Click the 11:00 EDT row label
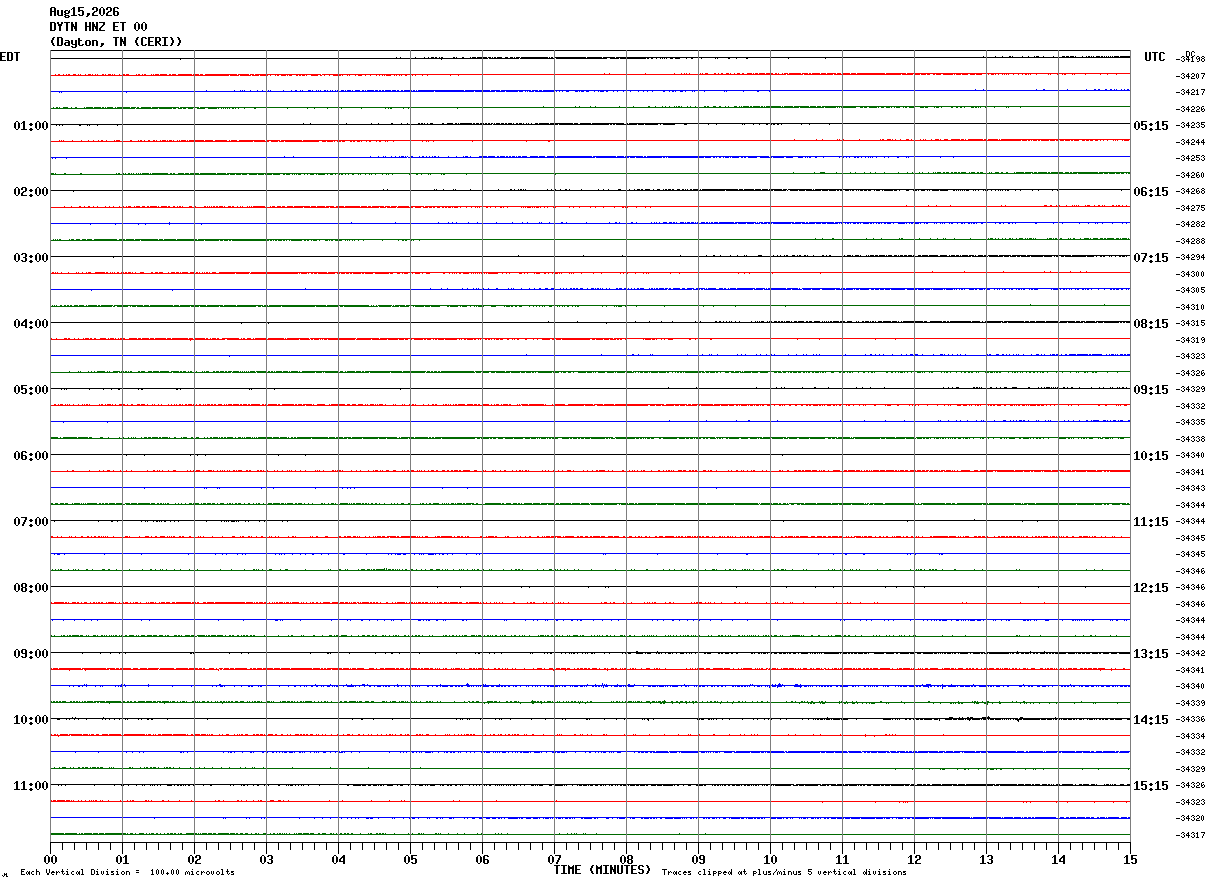Image resolution: width=1210 pixels, height=886 pixels. tap(31, 785)
